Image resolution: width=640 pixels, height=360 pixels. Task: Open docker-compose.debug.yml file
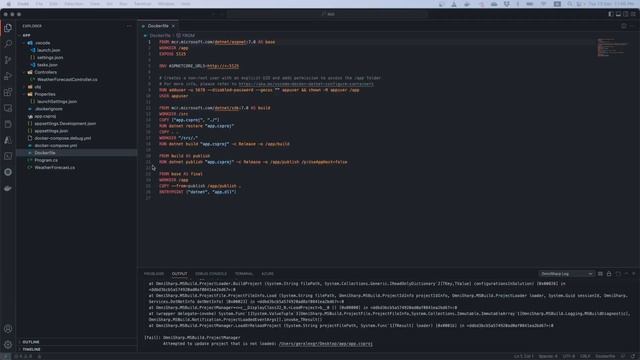63,138
